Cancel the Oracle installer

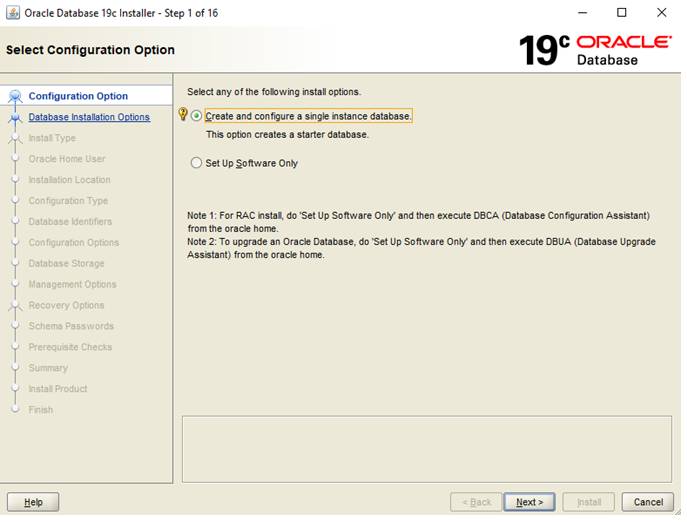647,502
